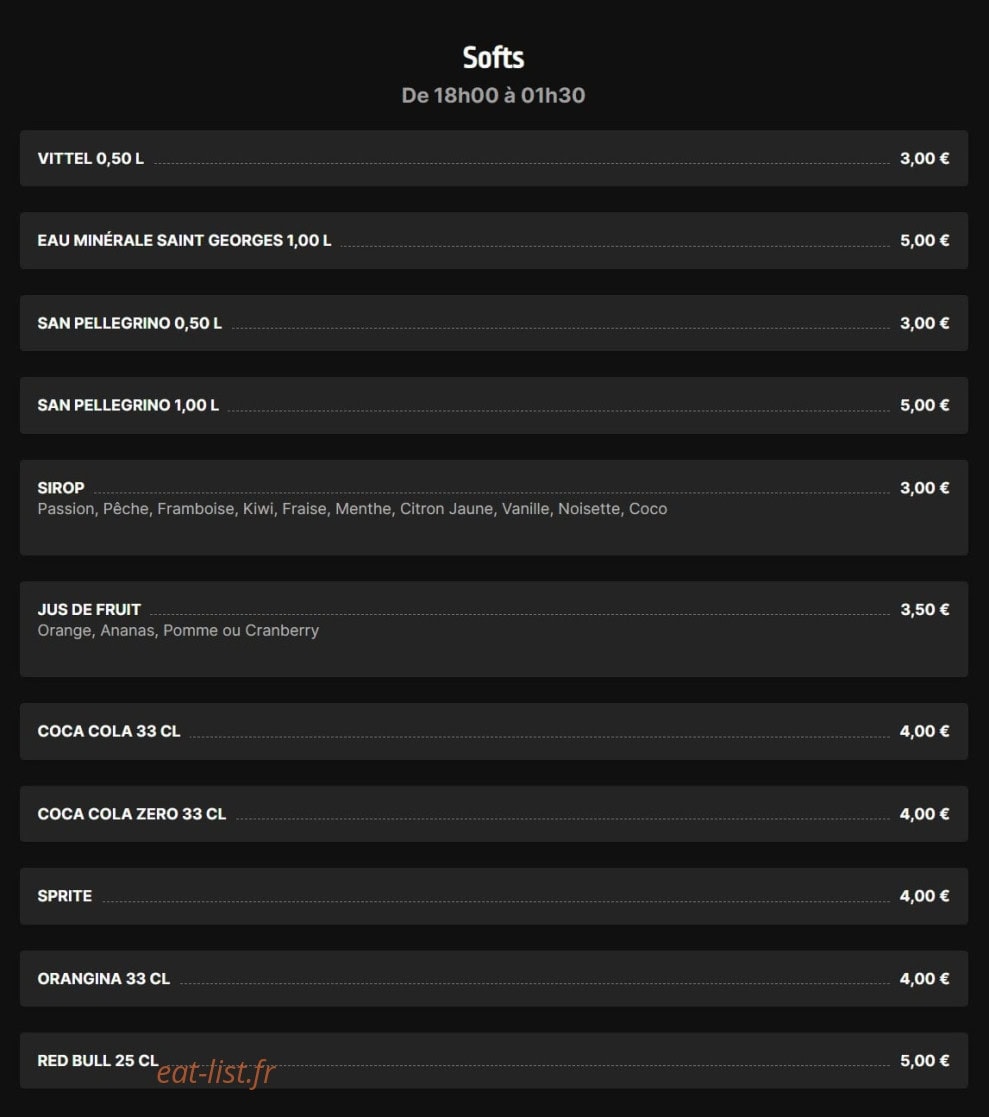Select Coca Cola Zero 33 CL row

(494, 814)
